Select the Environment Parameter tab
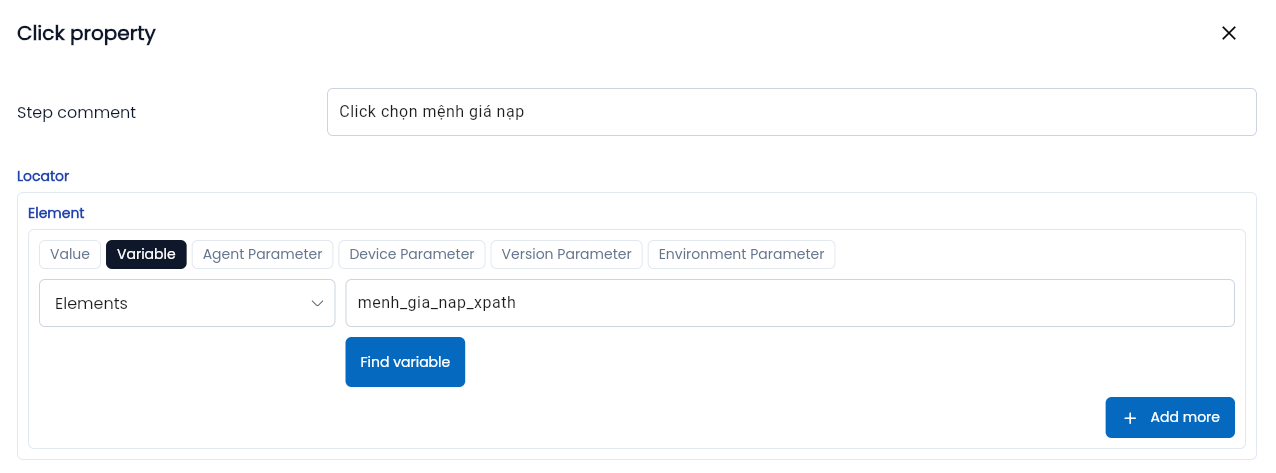Viewport: 1276px width, 473px height. point(741,254)
